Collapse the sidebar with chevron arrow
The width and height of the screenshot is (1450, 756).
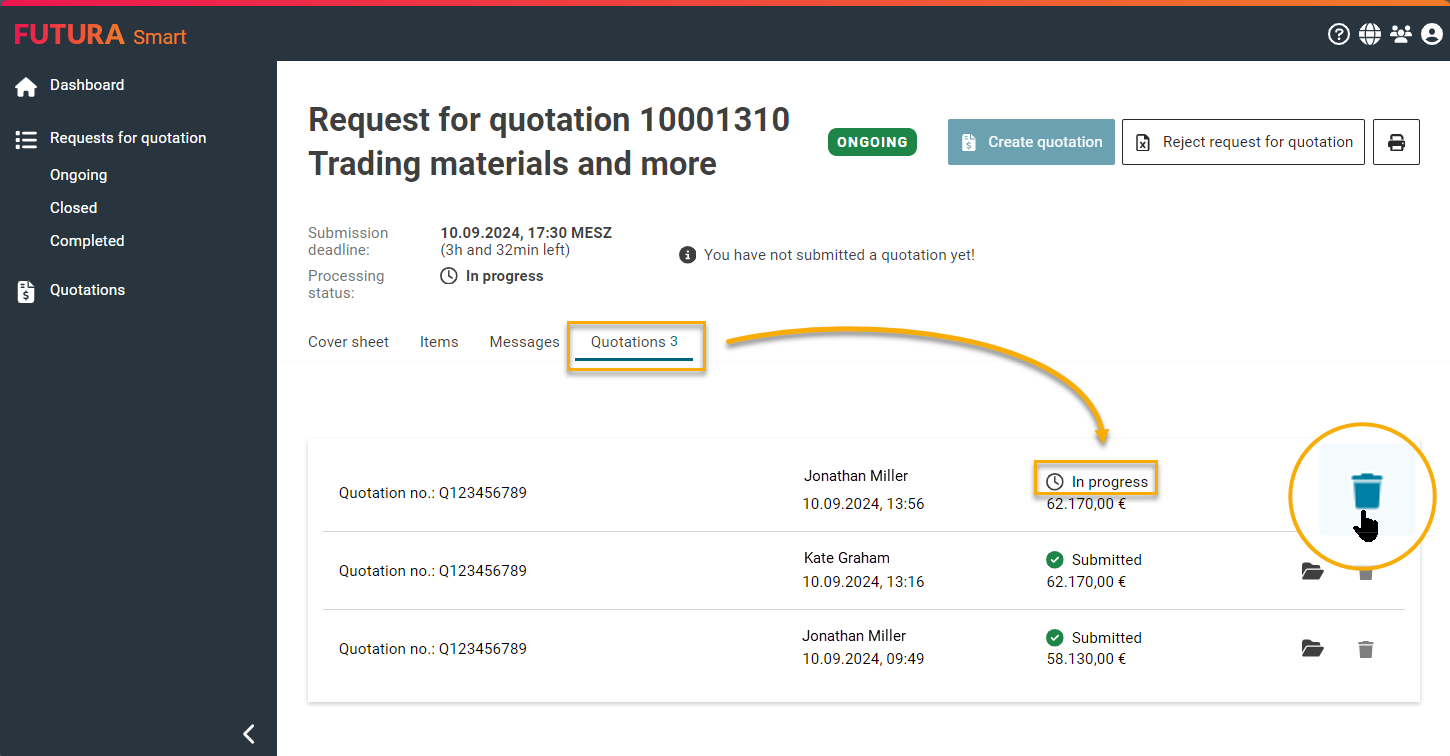click(x=249, y=734)
